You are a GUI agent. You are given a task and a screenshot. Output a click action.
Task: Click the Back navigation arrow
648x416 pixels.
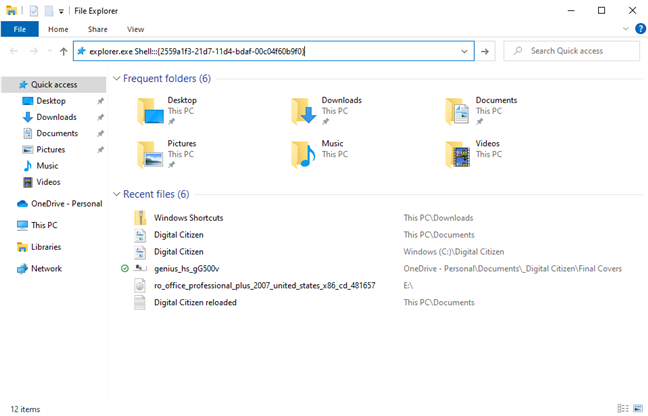pos(14,51)
